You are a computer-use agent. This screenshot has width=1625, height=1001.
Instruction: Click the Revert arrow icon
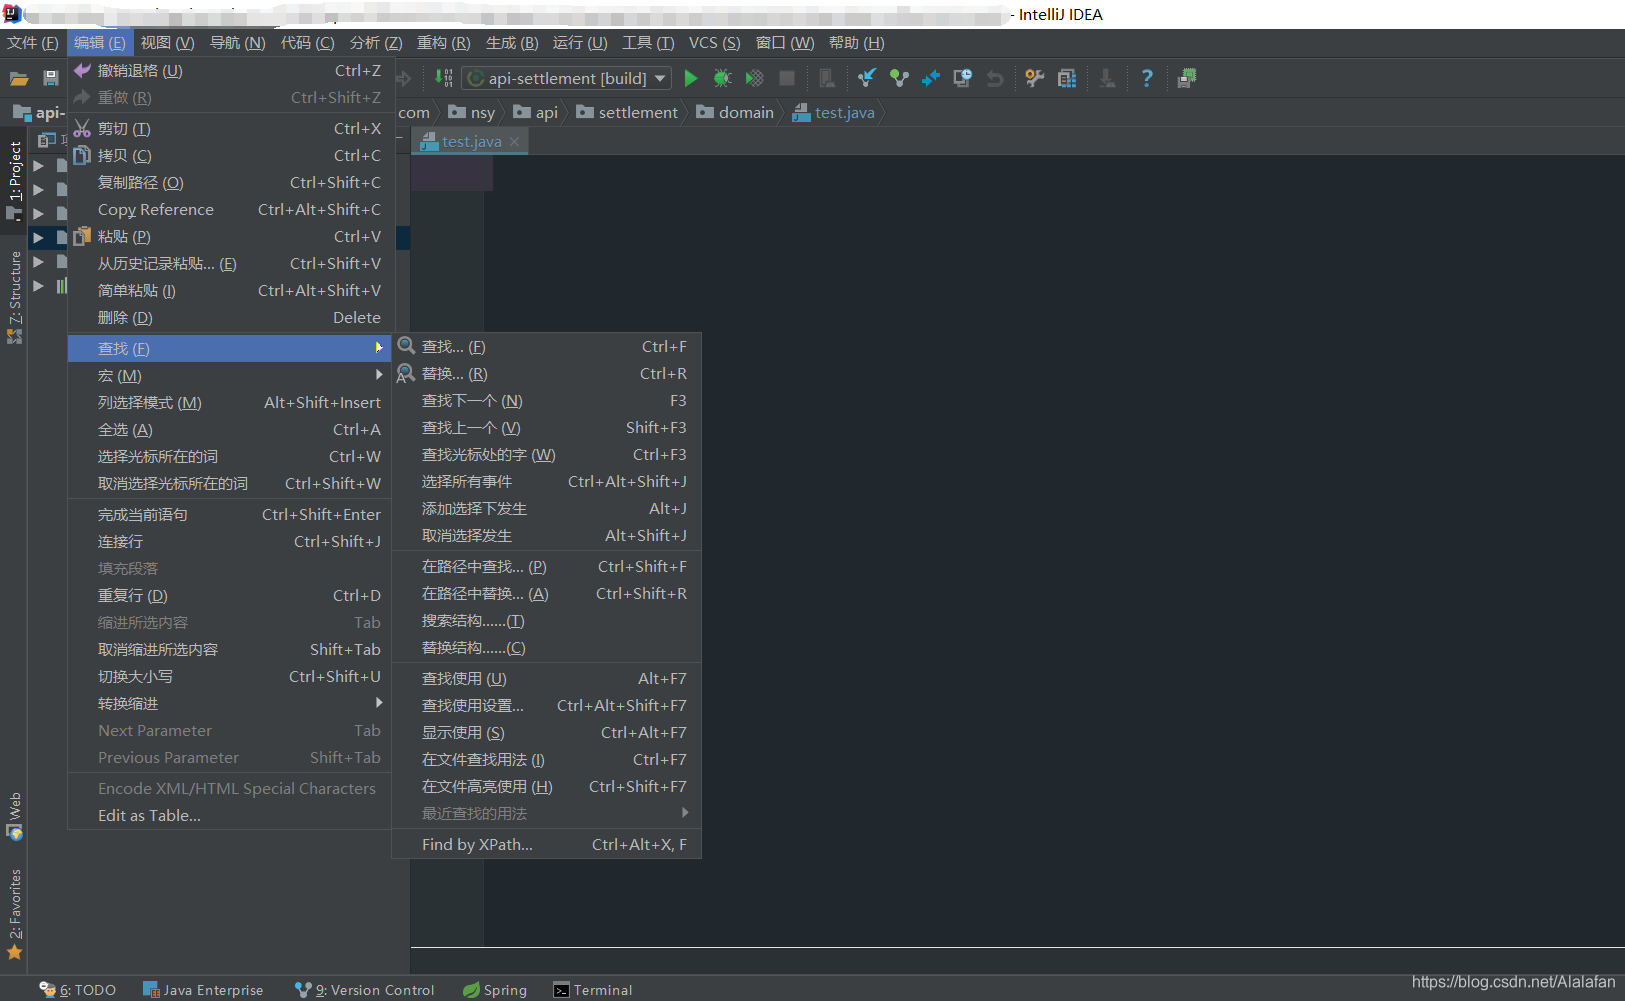(995, 78)
